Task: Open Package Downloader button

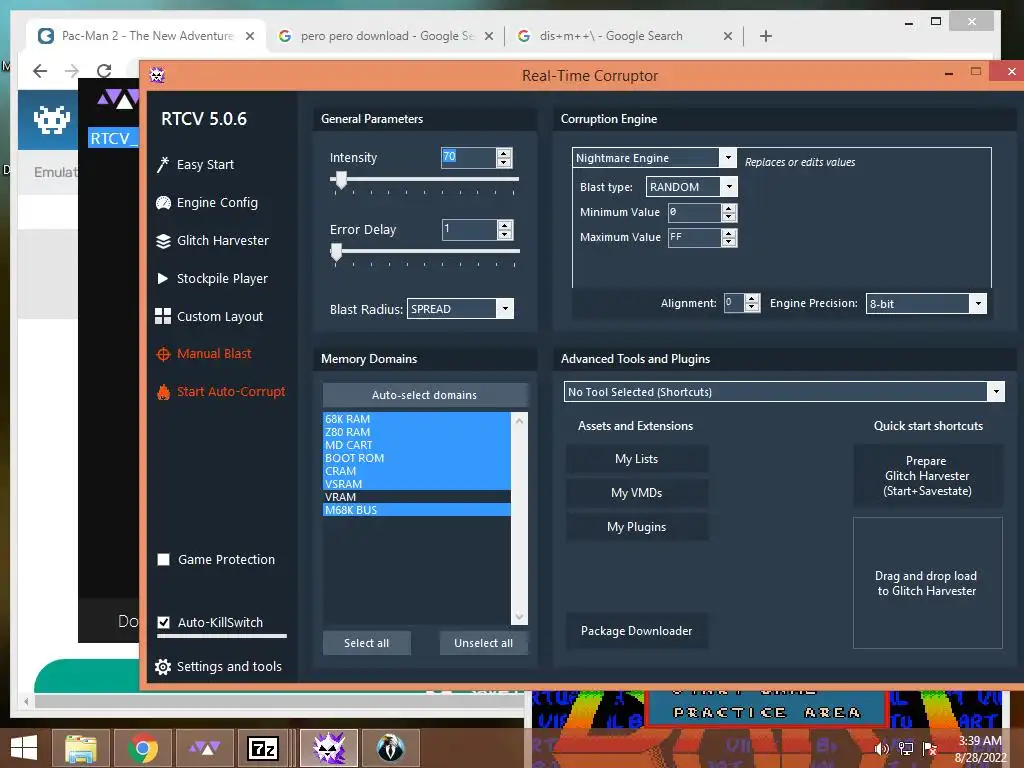Action: coord(637,631)
